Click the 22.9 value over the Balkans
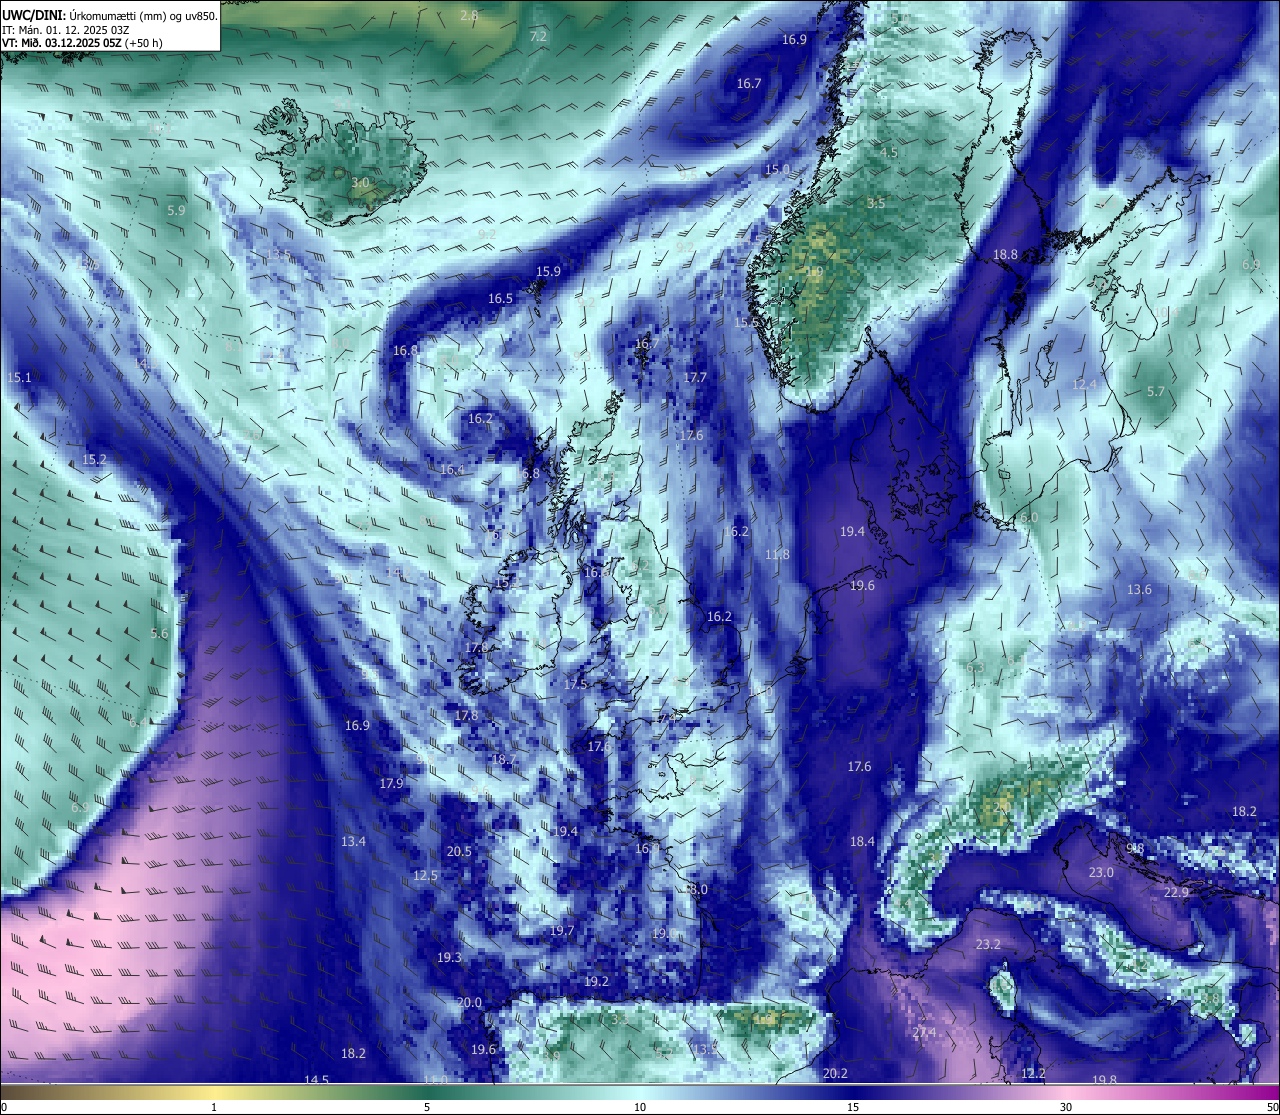This screenshot has width=1280, height=1115. pyautogui.click(x=1176, y=893)
